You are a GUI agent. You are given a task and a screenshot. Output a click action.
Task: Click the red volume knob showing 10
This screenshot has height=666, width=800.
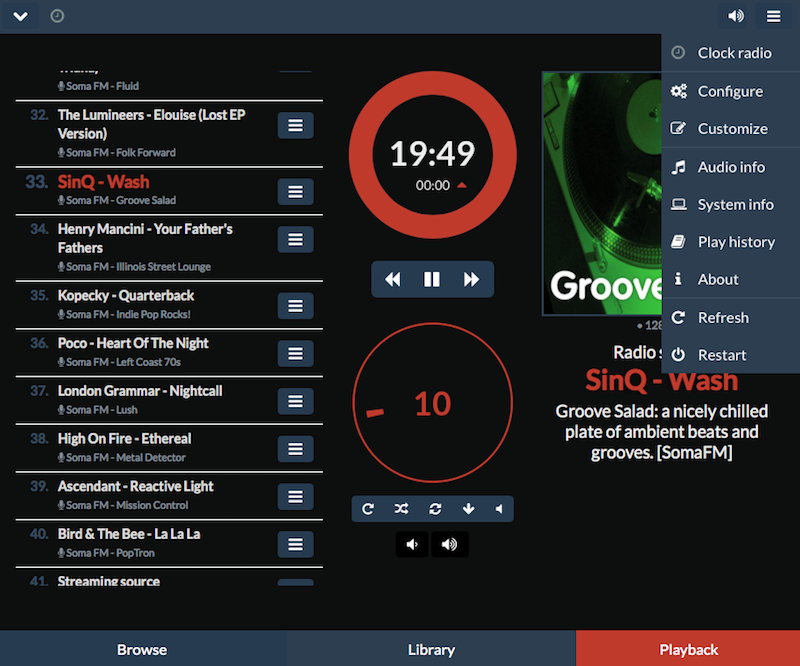tap(433, 403)
